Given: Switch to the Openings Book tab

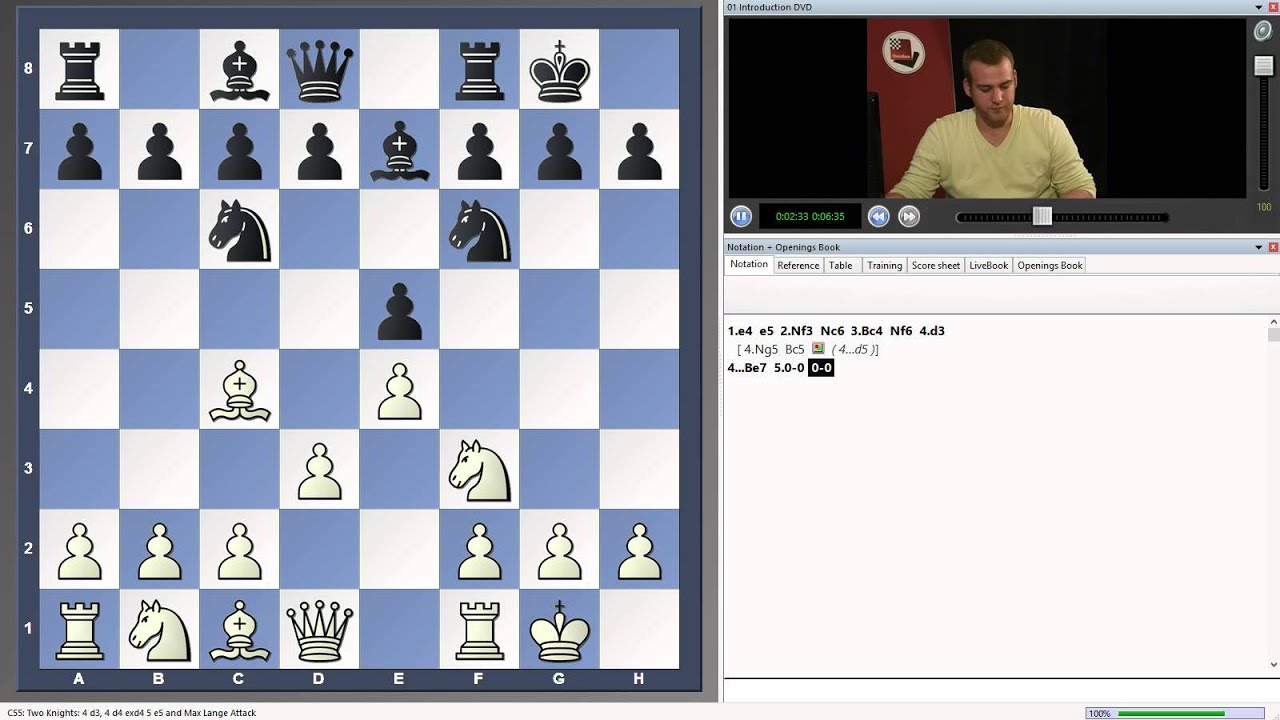Looking at the screenshot, I should point(1050,265).
